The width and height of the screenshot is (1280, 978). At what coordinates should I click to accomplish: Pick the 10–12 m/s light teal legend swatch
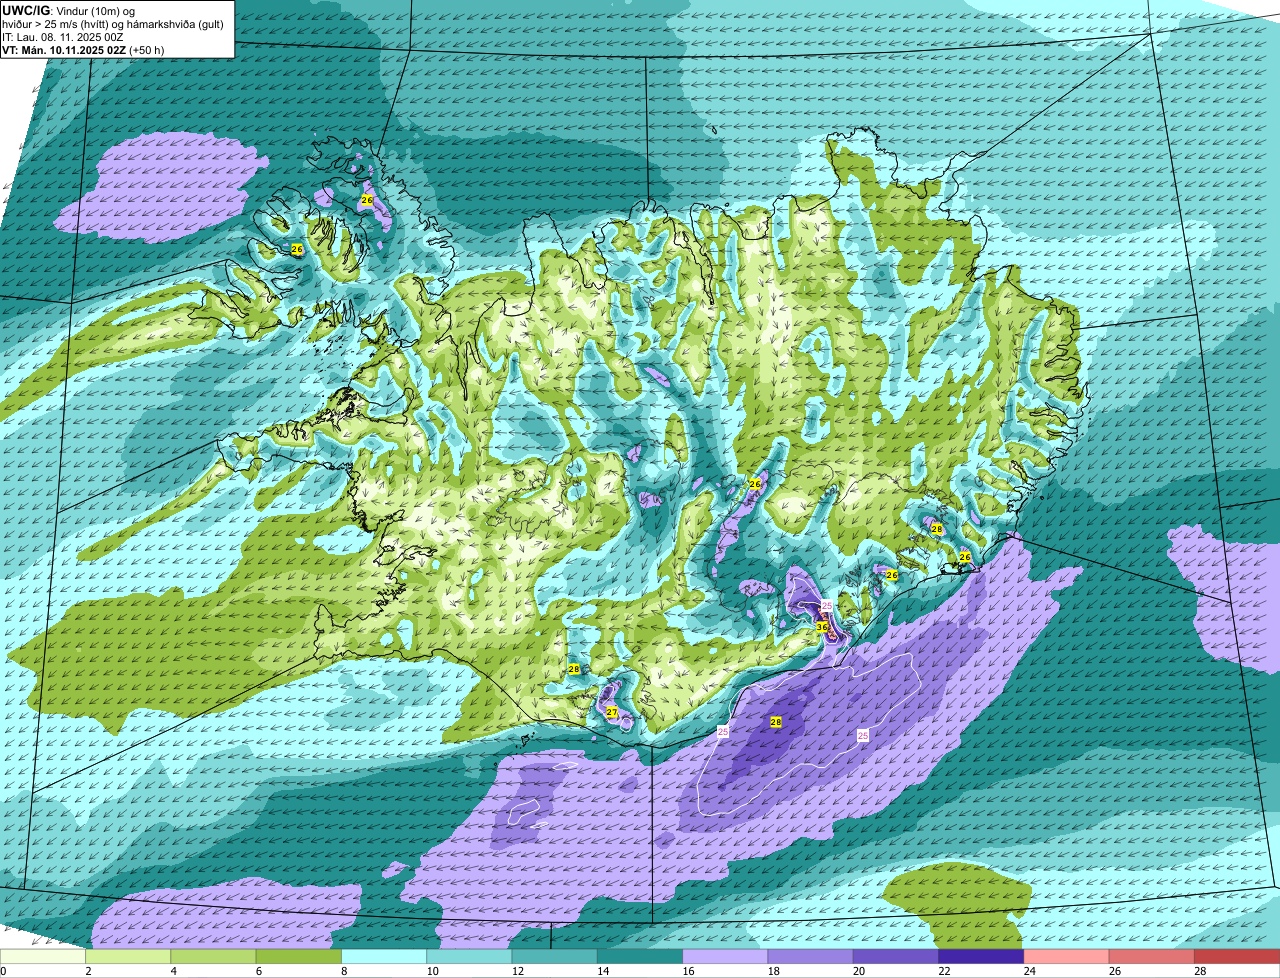click(470, 957)
